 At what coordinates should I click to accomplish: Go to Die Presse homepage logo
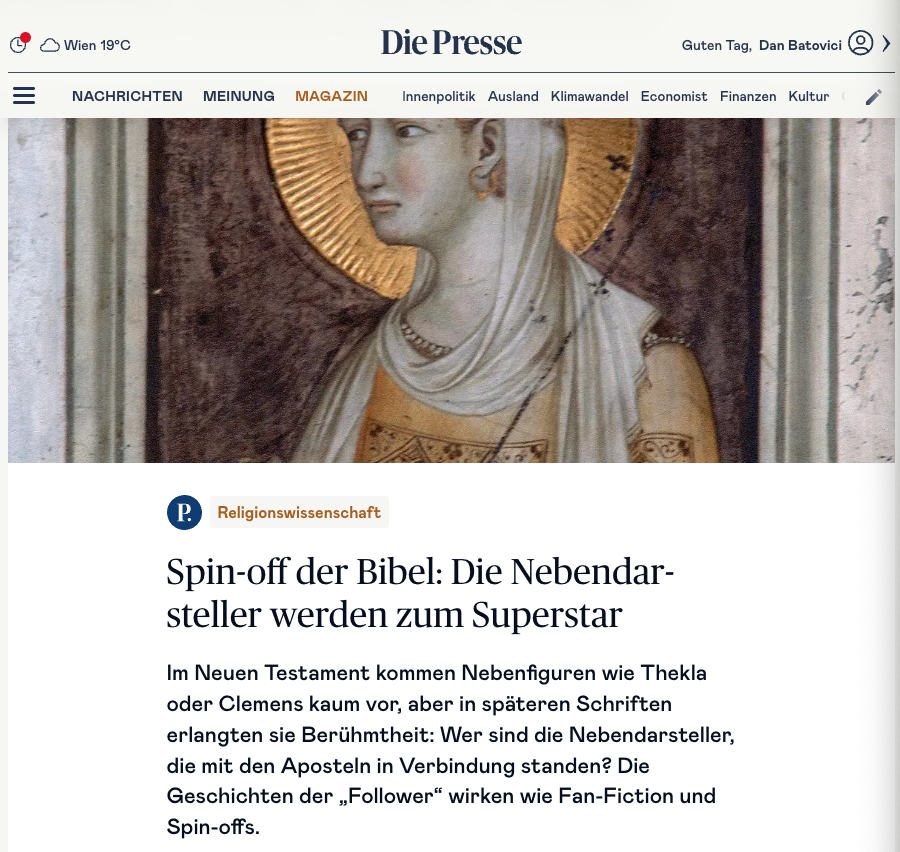[451, 43]
